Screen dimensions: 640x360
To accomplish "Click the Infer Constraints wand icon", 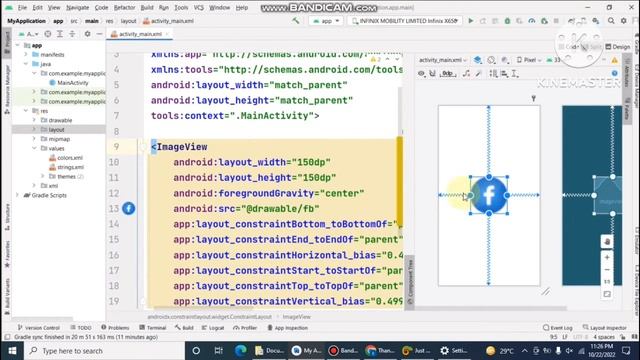I will coord(478,74).
